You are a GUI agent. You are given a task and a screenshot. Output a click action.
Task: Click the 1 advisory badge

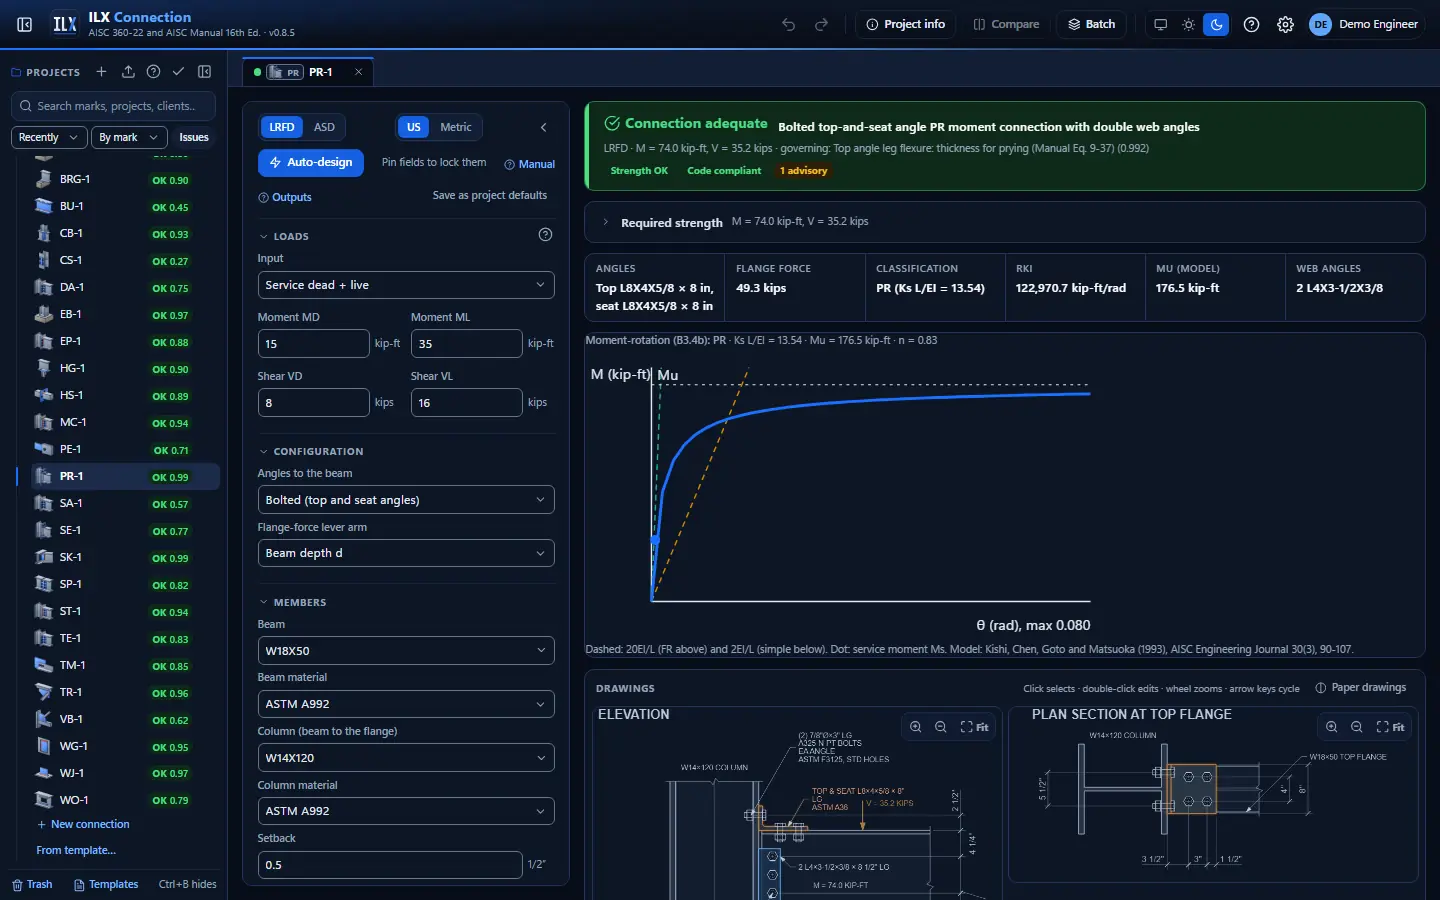804,171
